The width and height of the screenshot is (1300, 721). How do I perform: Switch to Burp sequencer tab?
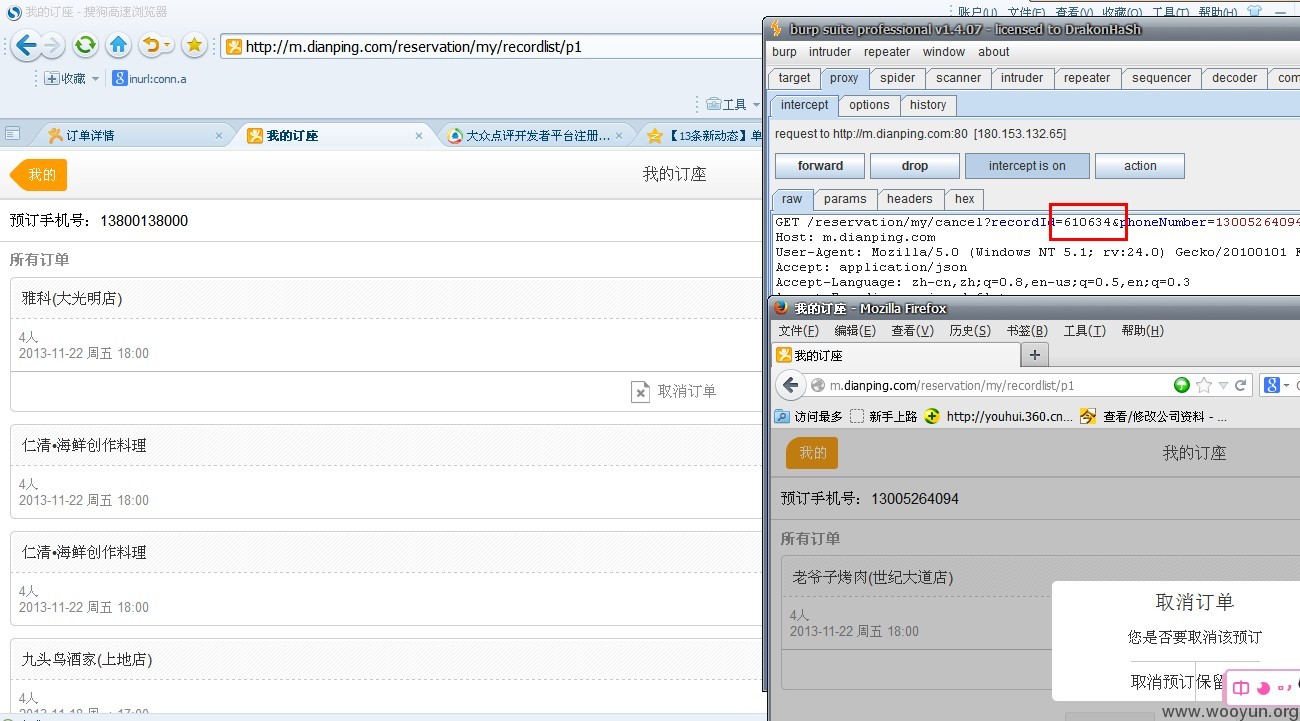pyautogui.click(x=1161, y=78)
